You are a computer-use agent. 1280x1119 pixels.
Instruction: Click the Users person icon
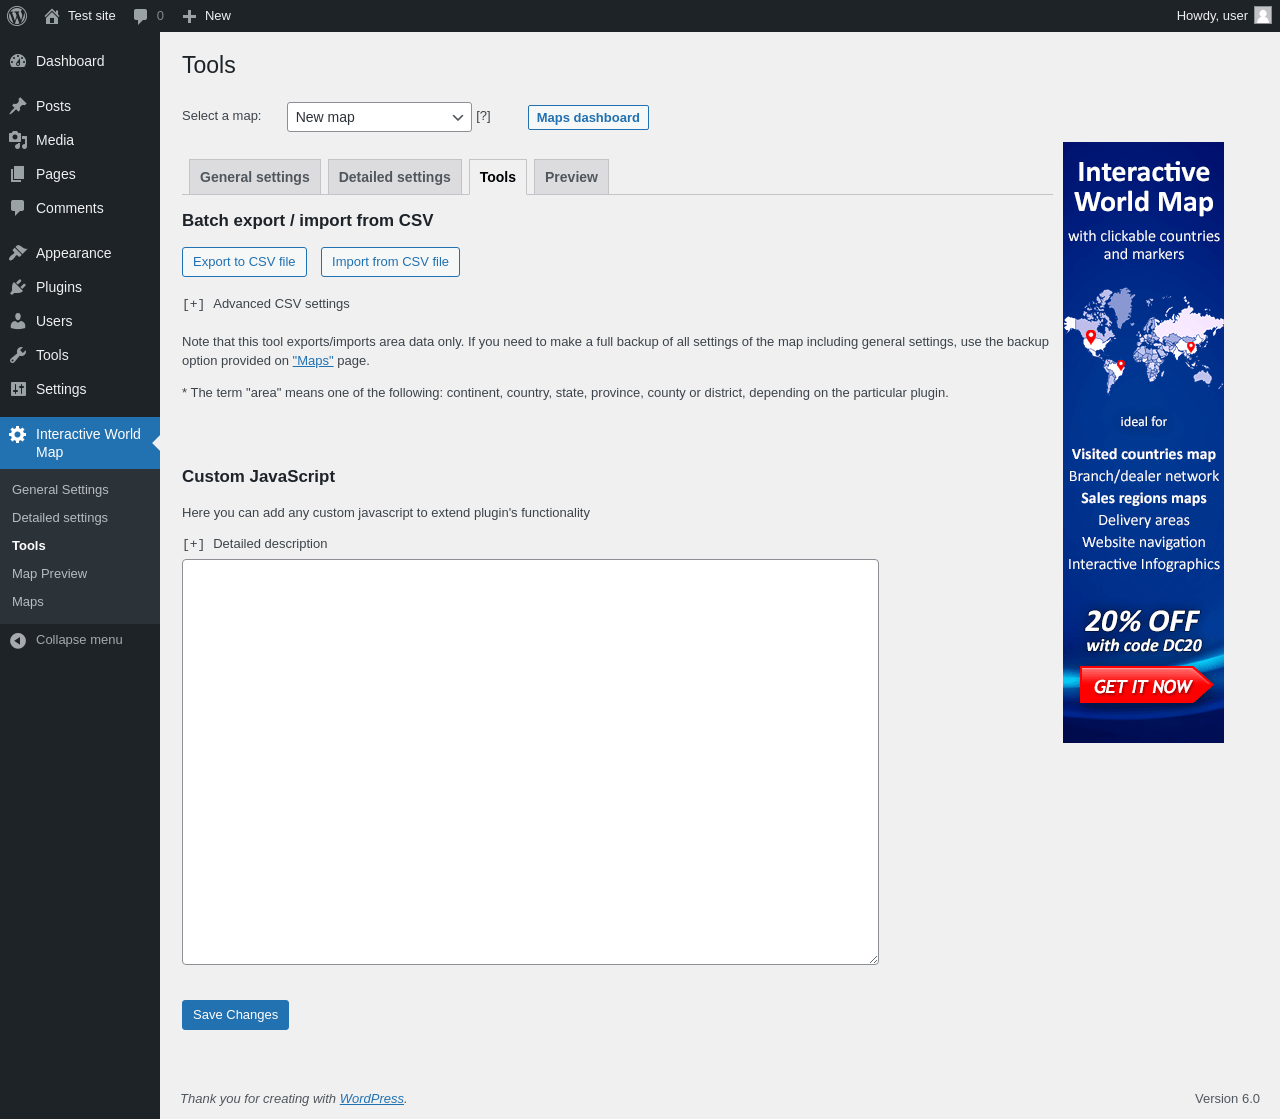pyautogui.click(x=18, y=321)
